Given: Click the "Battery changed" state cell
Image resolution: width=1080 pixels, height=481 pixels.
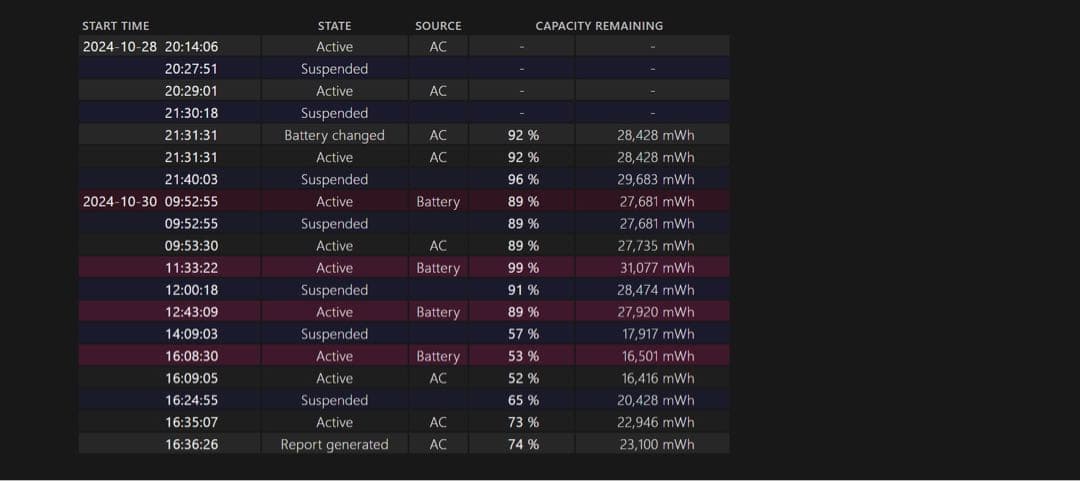Looking at the screenshot, I should [334, 136].
